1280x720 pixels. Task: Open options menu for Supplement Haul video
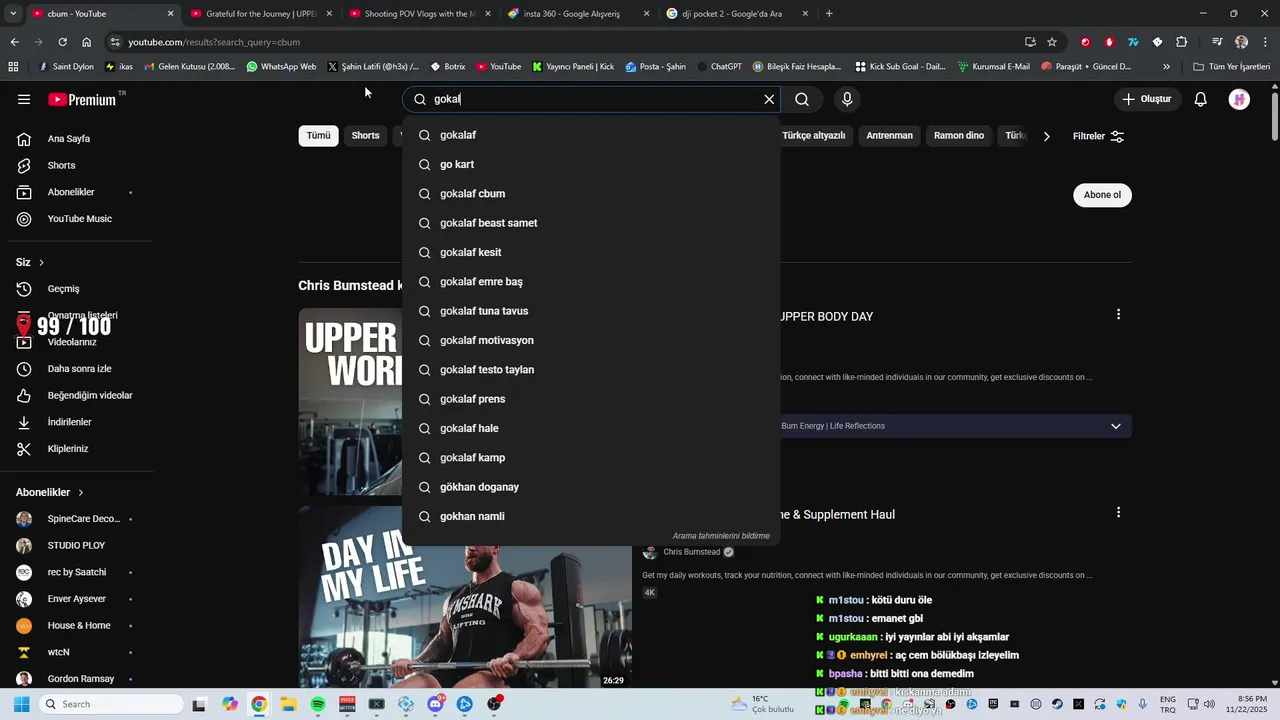(1118, 512)
